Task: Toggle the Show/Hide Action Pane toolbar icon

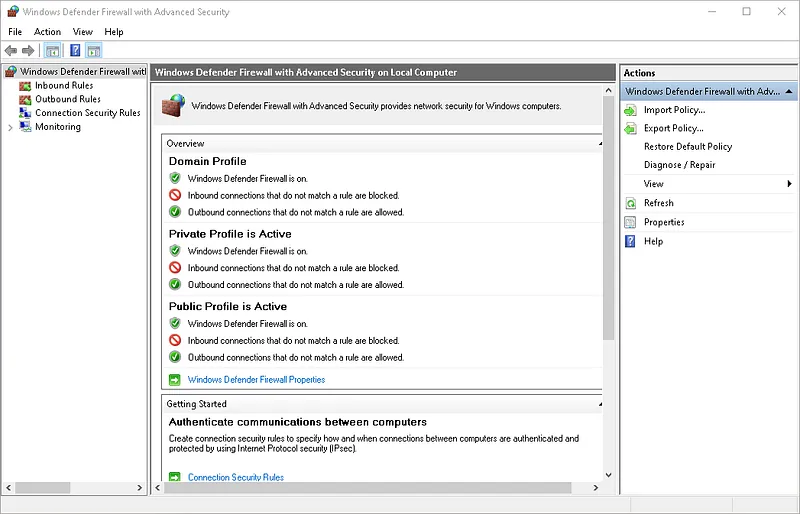Action: click(94, 51)
